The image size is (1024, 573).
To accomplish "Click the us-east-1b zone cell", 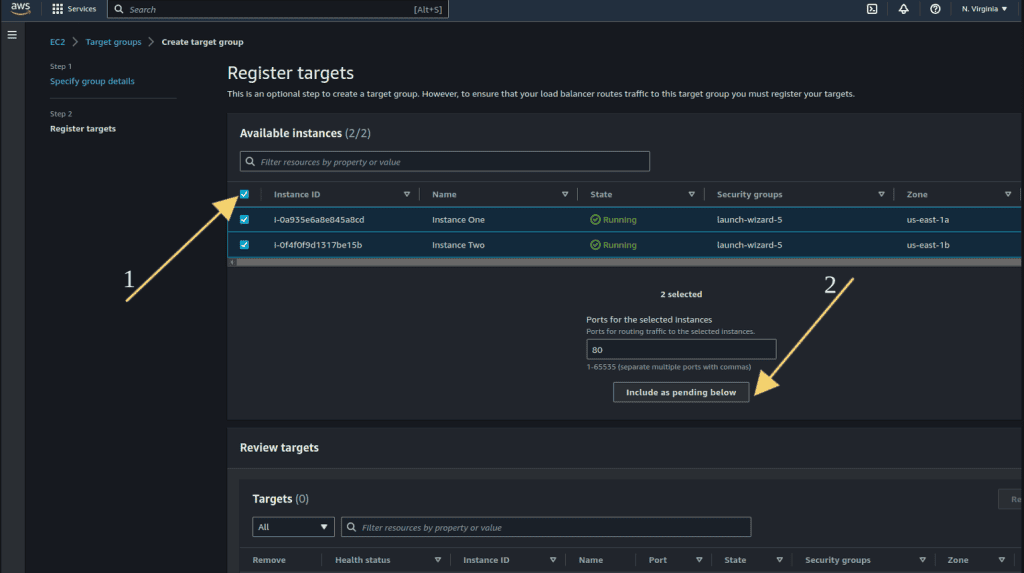I will pyautogui.click(x=928, y=245).
